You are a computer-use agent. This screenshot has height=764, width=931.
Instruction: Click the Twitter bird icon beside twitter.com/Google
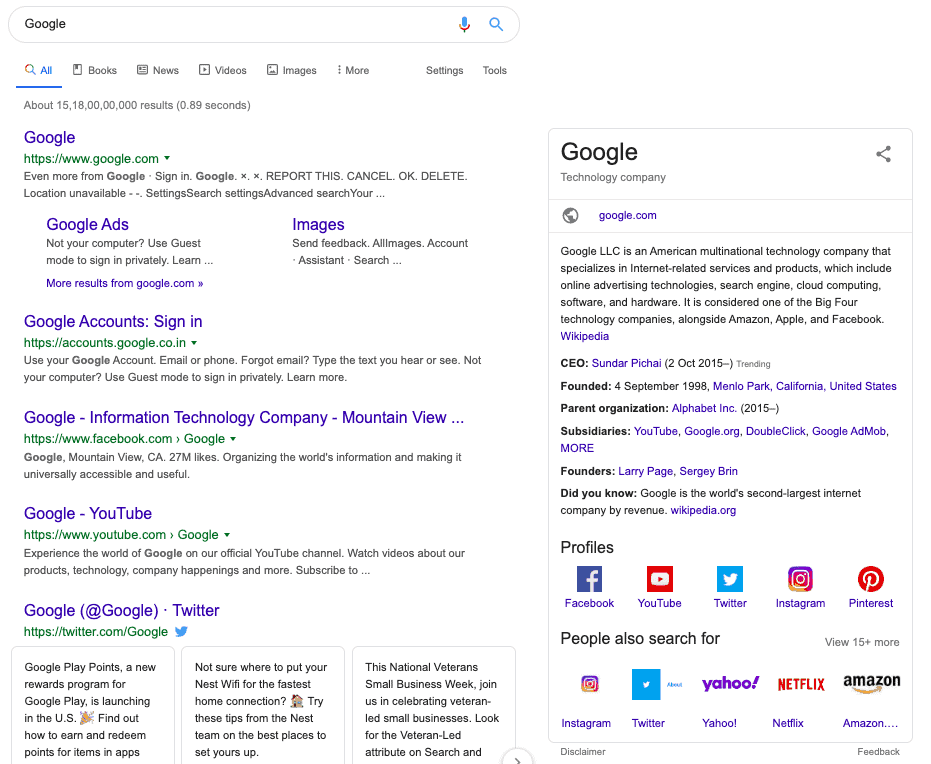(x=181, y=632)
